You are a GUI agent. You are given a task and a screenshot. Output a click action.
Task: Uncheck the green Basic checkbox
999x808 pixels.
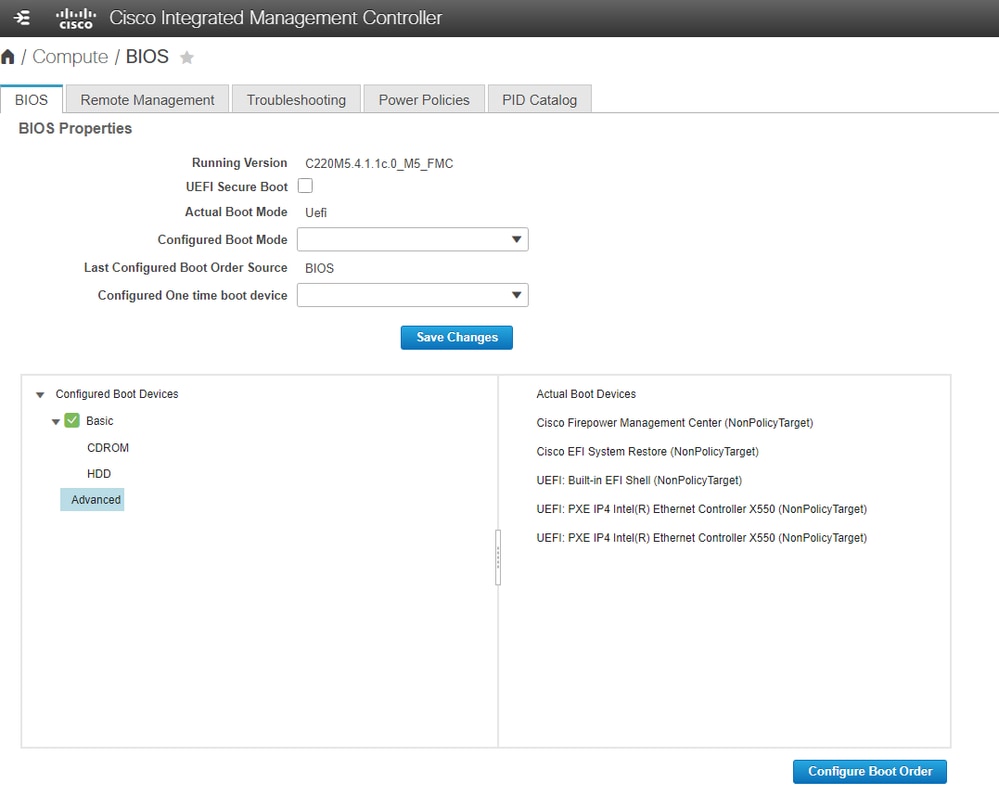pyautogui.click(x=72, y=421)
